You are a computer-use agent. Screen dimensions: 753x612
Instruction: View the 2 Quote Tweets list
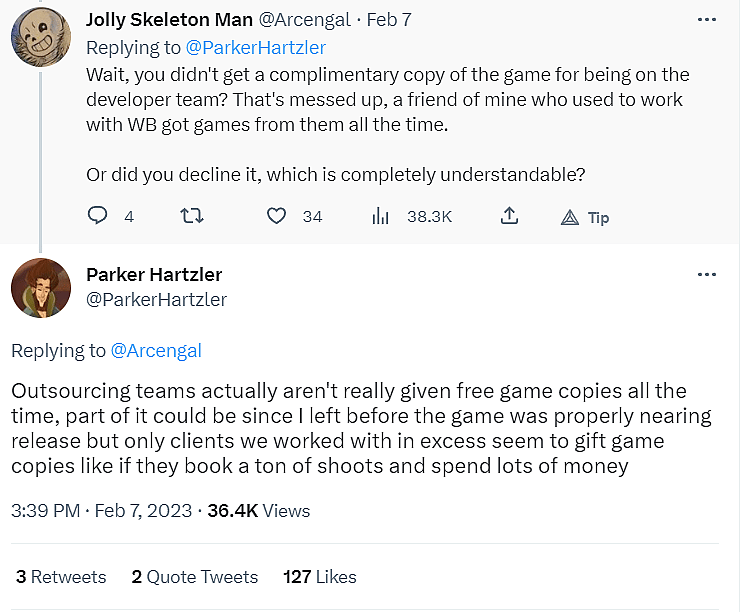click(195, 577)
